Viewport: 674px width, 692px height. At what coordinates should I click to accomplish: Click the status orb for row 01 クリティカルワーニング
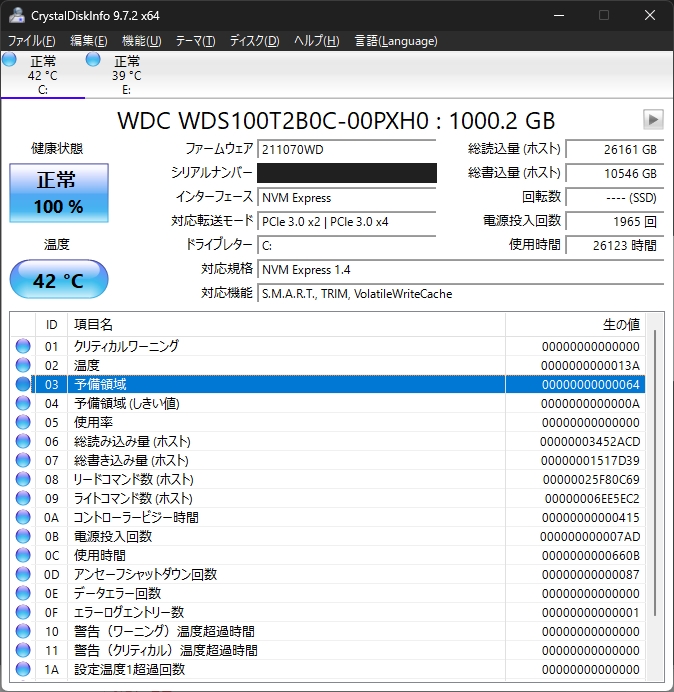(x=23, y=346)
